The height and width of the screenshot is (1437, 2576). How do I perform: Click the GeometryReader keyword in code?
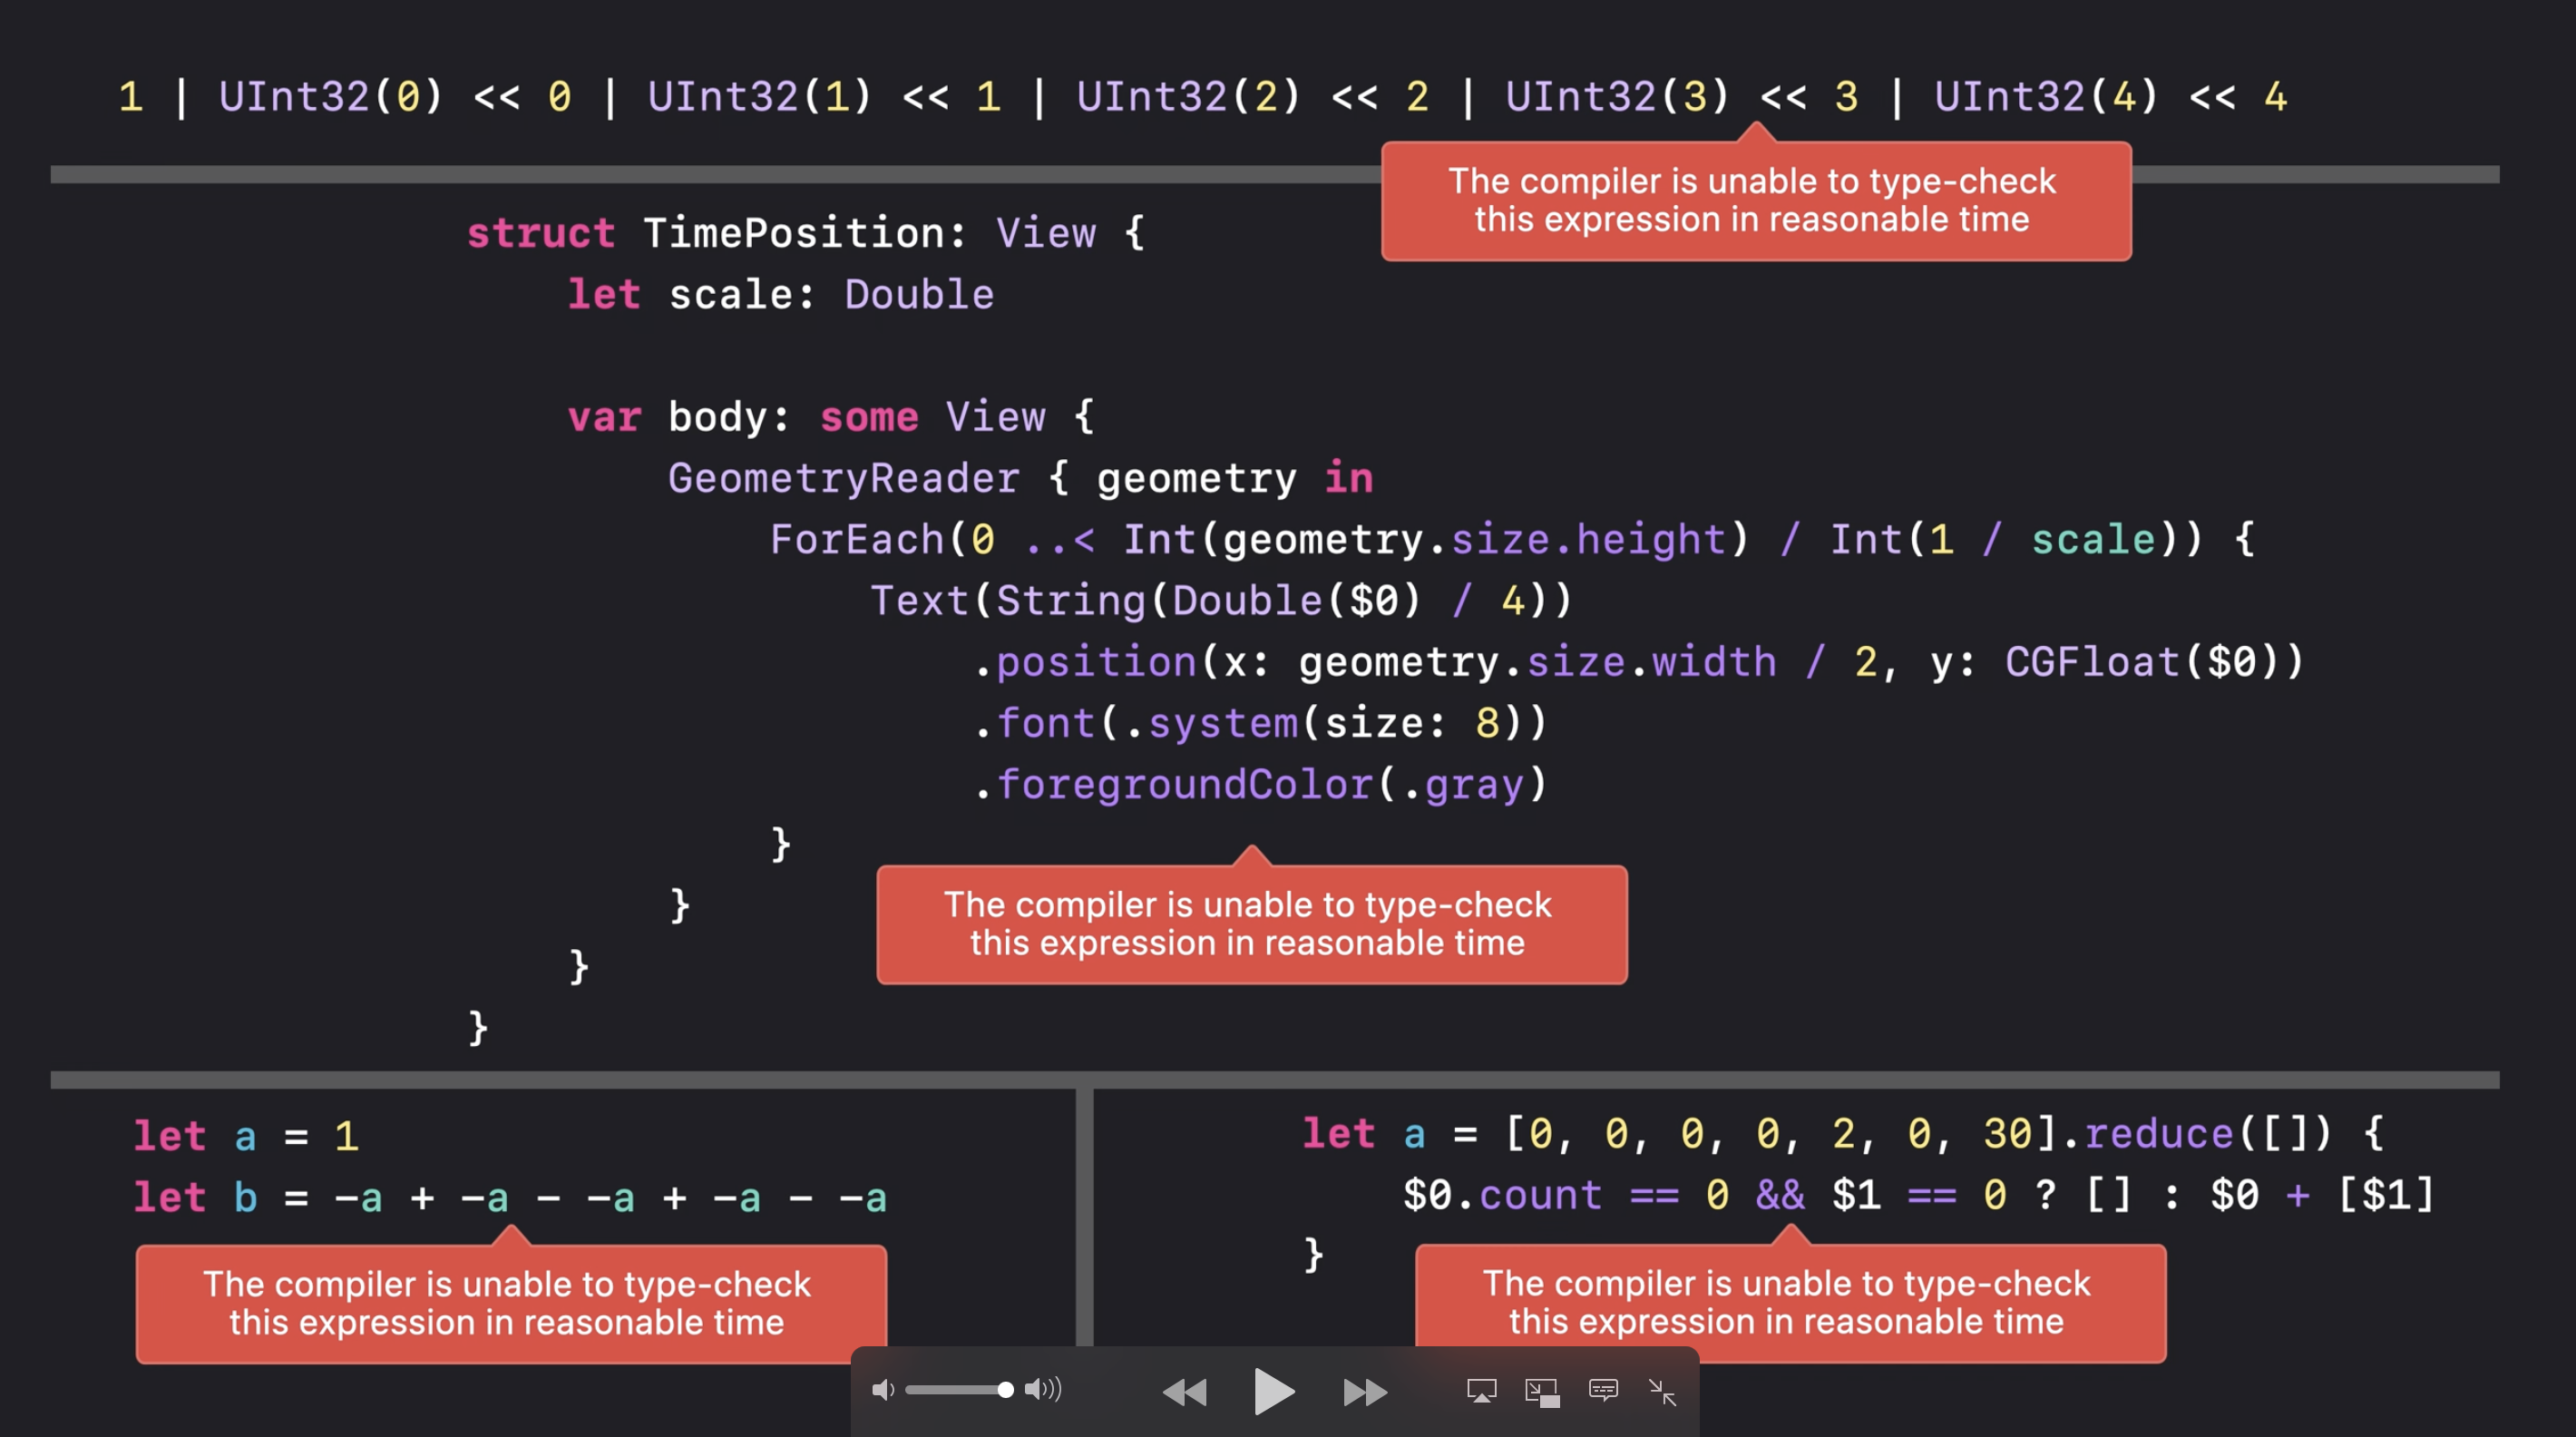[843, 478]
